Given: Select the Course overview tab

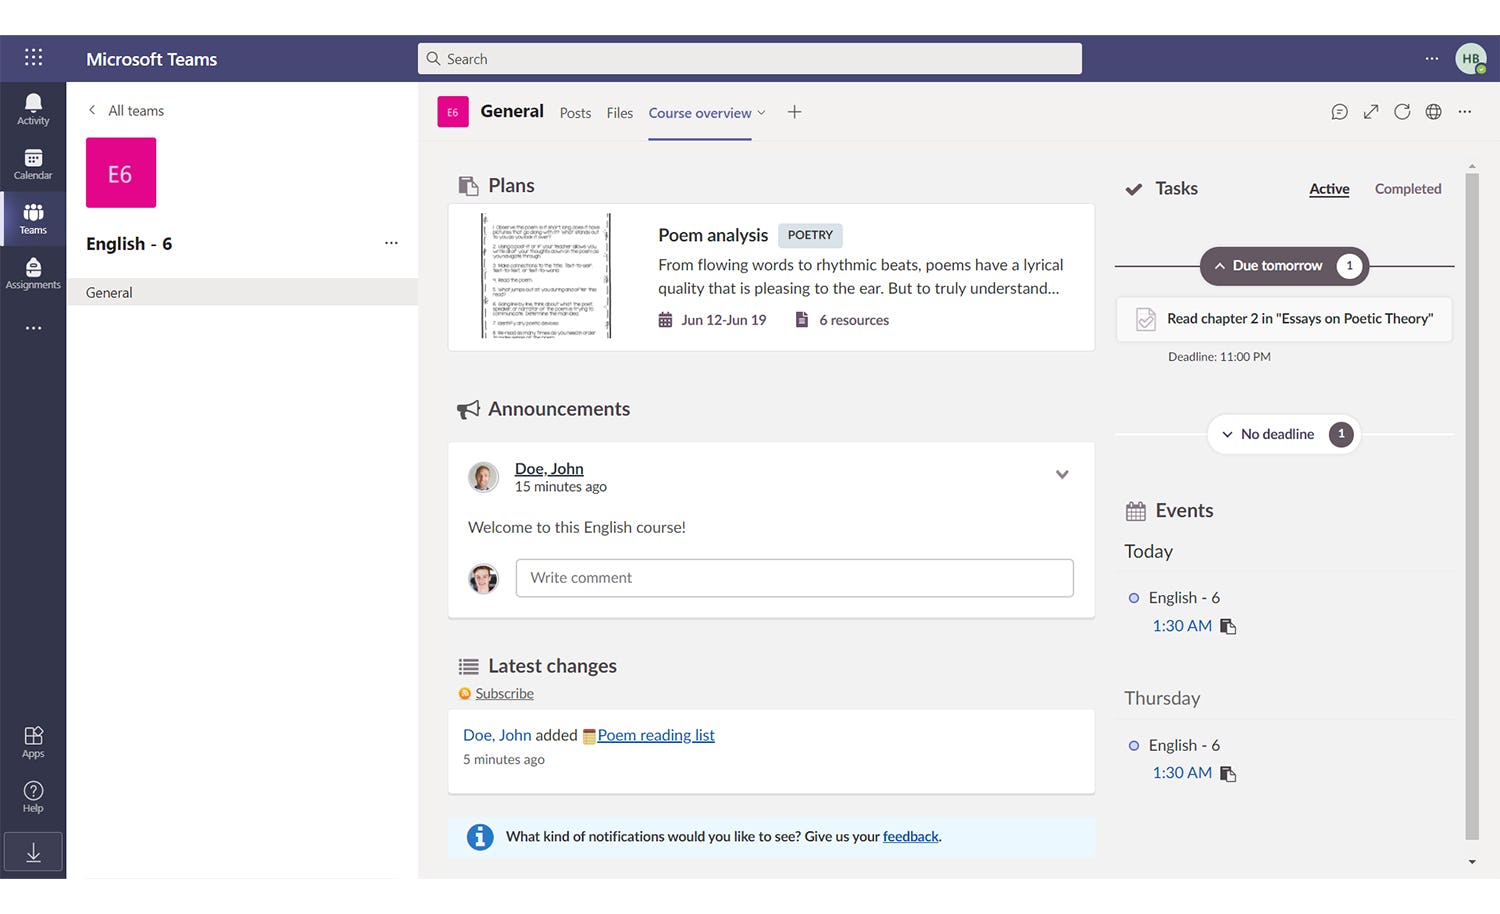Looking at the screenshot, I should (700, 113).
